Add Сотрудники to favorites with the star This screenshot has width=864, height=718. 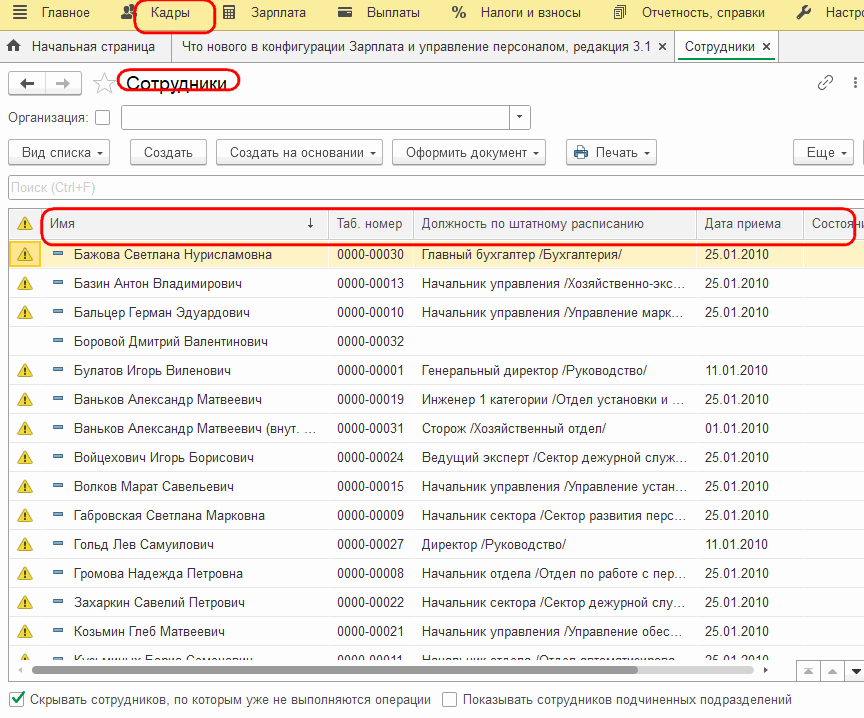click(x=103, y=83)
